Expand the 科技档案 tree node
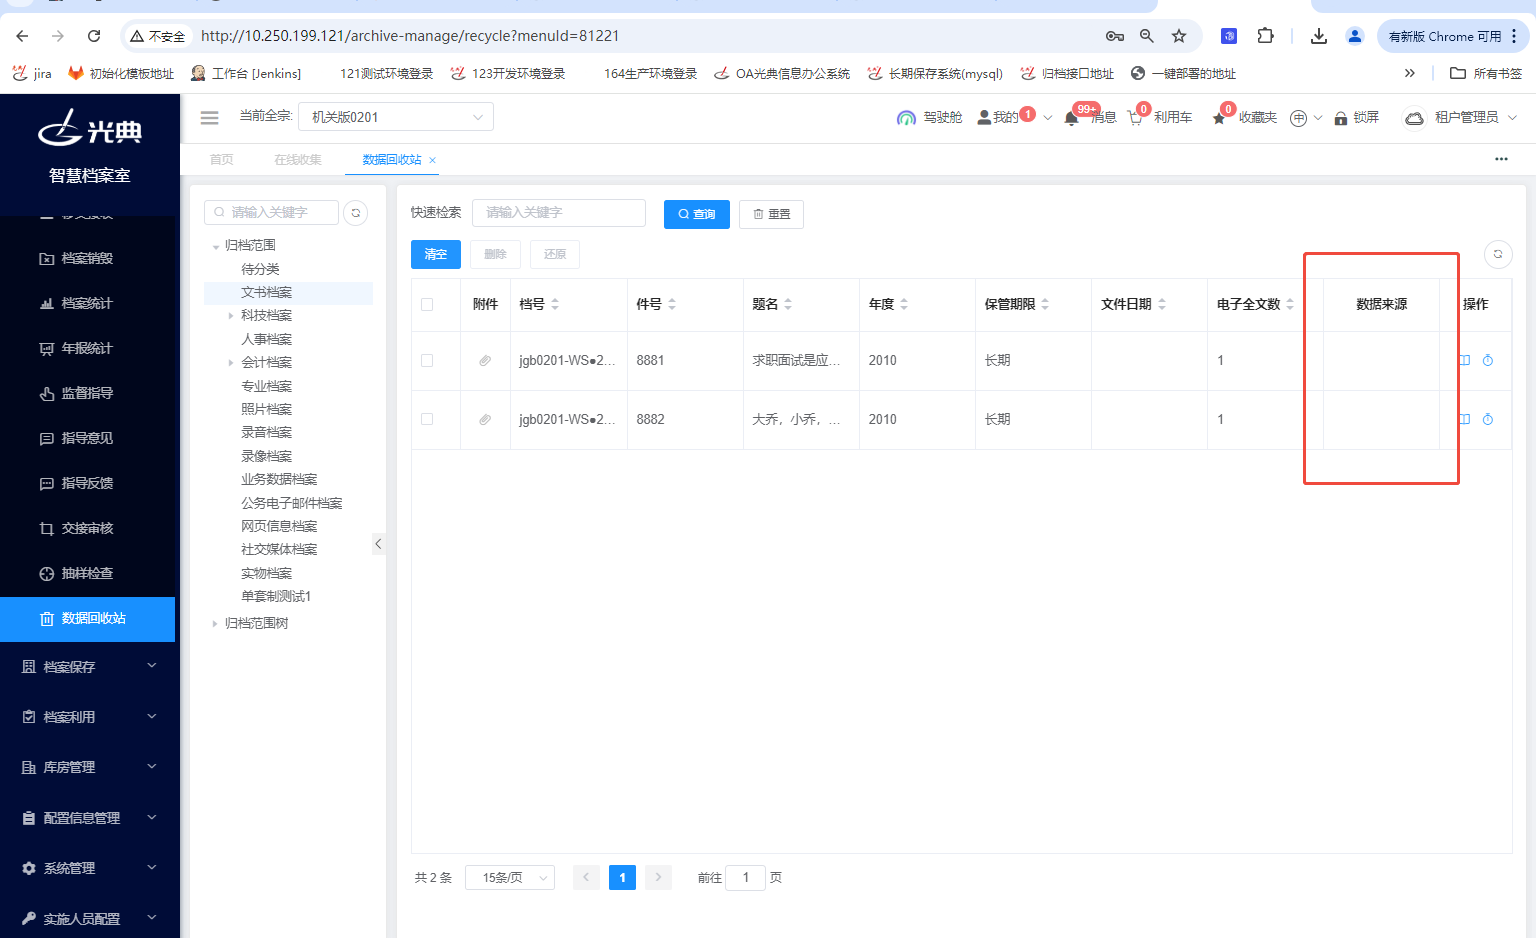 point(231,316)
